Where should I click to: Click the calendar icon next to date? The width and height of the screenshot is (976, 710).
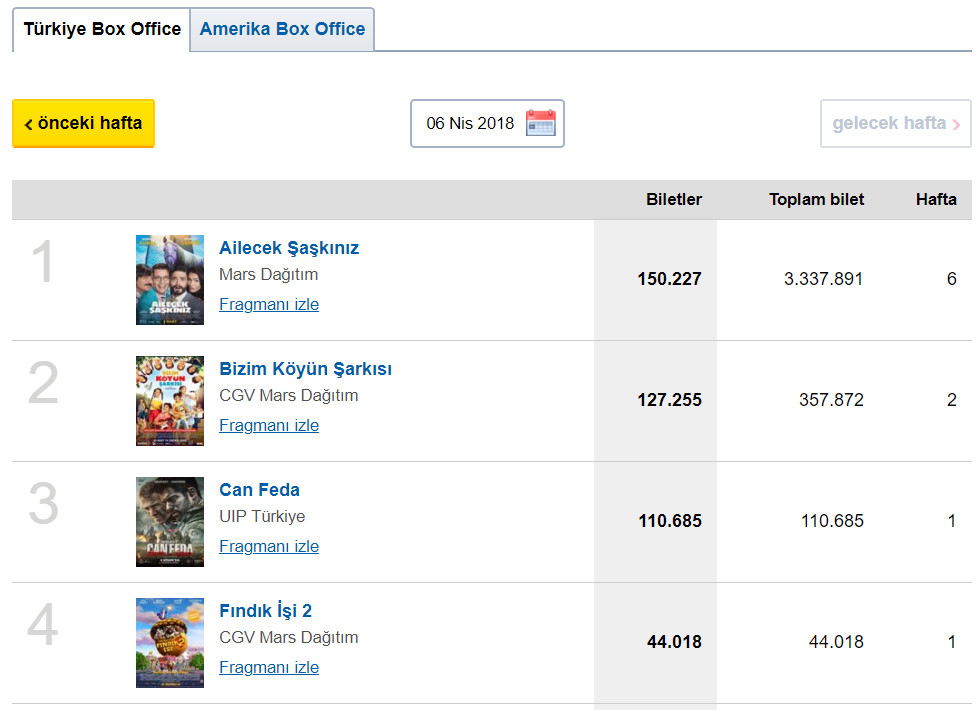point(540,123)
